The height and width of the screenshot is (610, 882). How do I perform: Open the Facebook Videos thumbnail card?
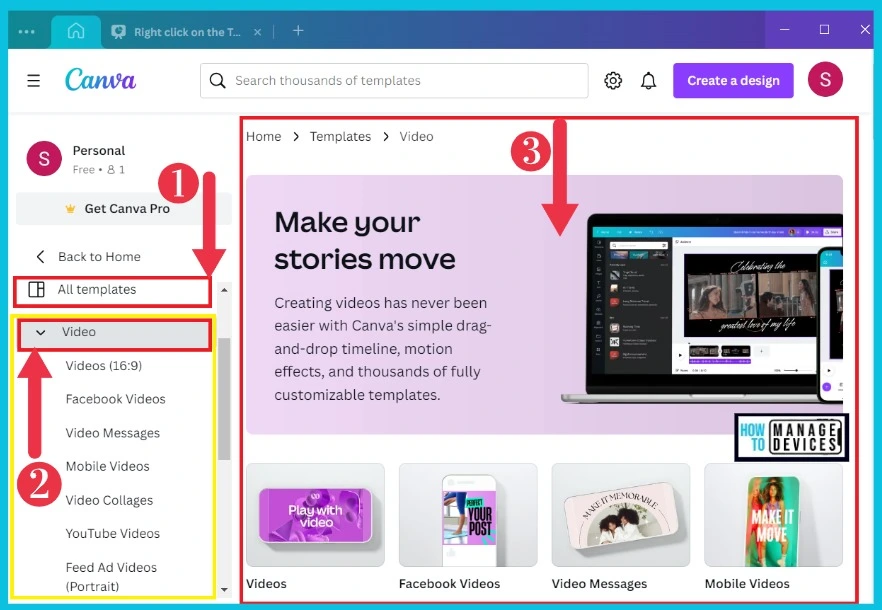pyautogui.click(x=468, y=515)
